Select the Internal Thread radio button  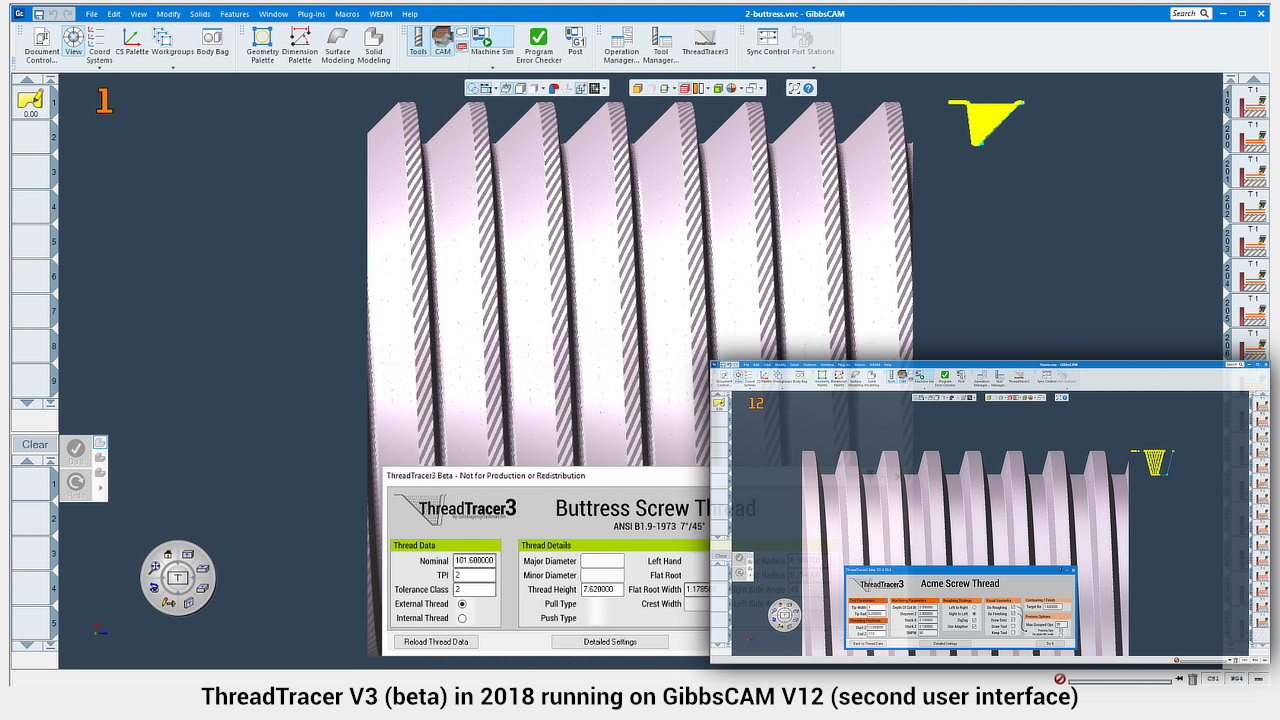(462, 618)
